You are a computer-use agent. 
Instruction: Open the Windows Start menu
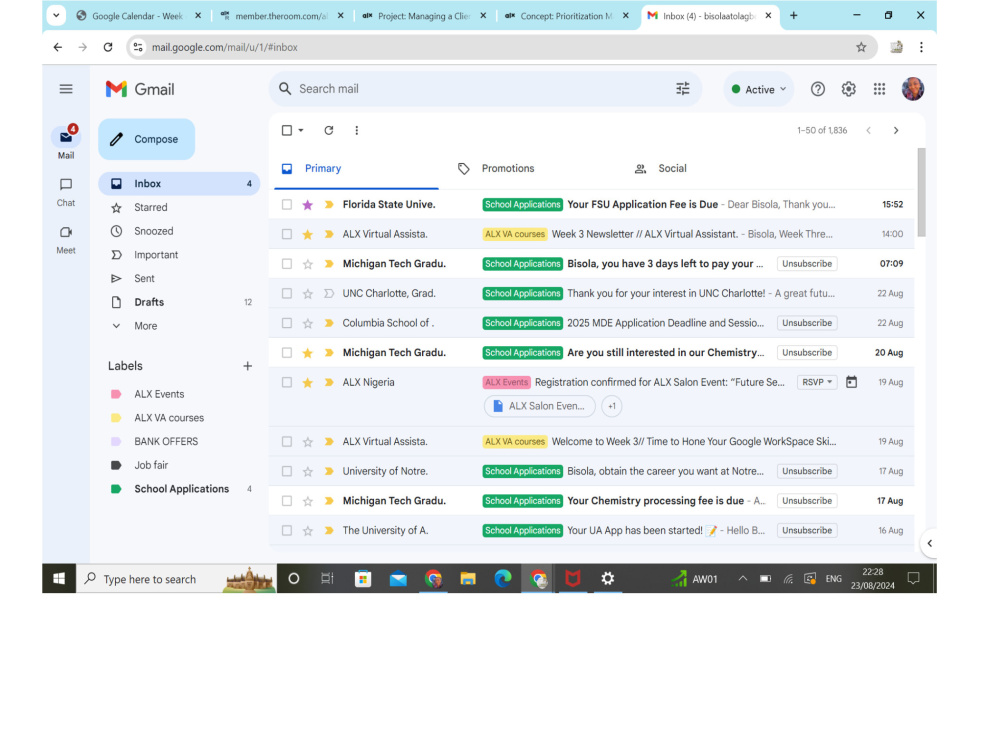59,578
